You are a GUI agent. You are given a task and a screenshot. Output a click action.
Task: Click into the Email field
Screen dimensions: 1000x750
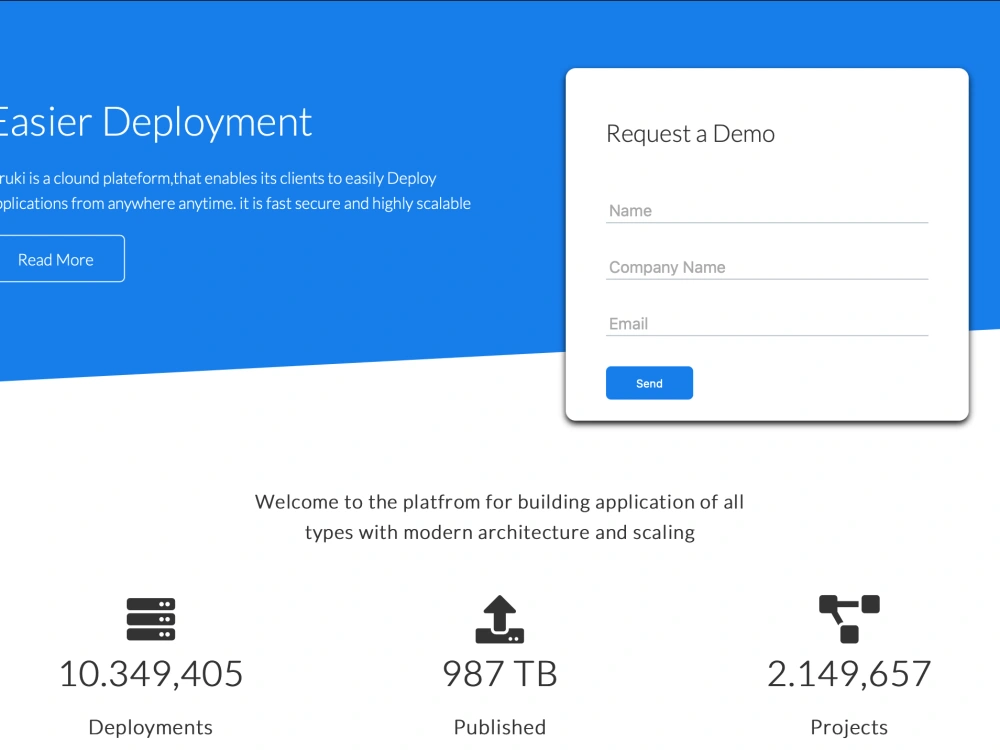(x=767, y=324)
